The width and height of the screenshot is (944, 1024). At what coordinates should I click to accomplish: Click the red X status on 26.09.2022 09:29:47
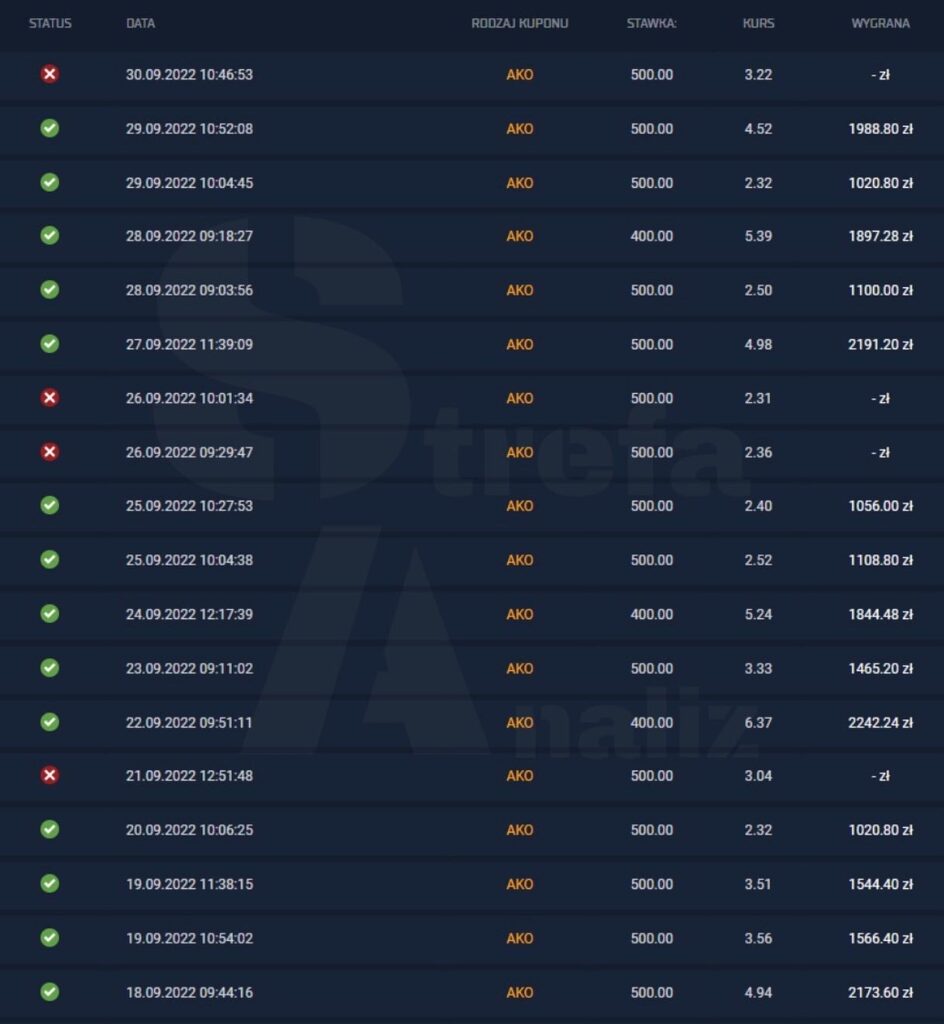pyautogui.click(x=50, y=452)
